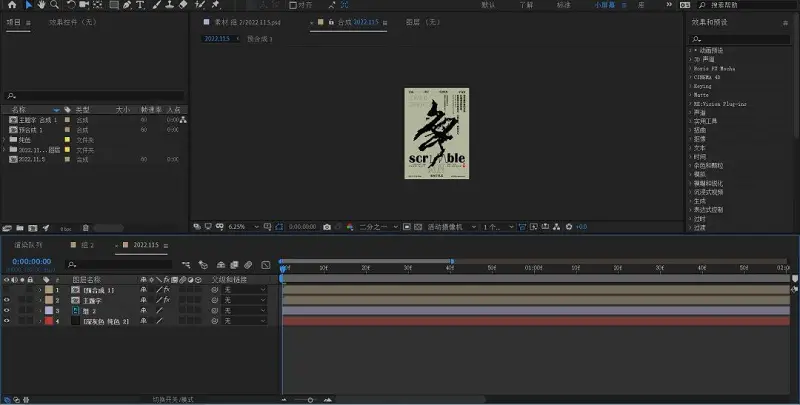
Task: Click the new folder icon in Project panel
Action: [x=19, y=229]
